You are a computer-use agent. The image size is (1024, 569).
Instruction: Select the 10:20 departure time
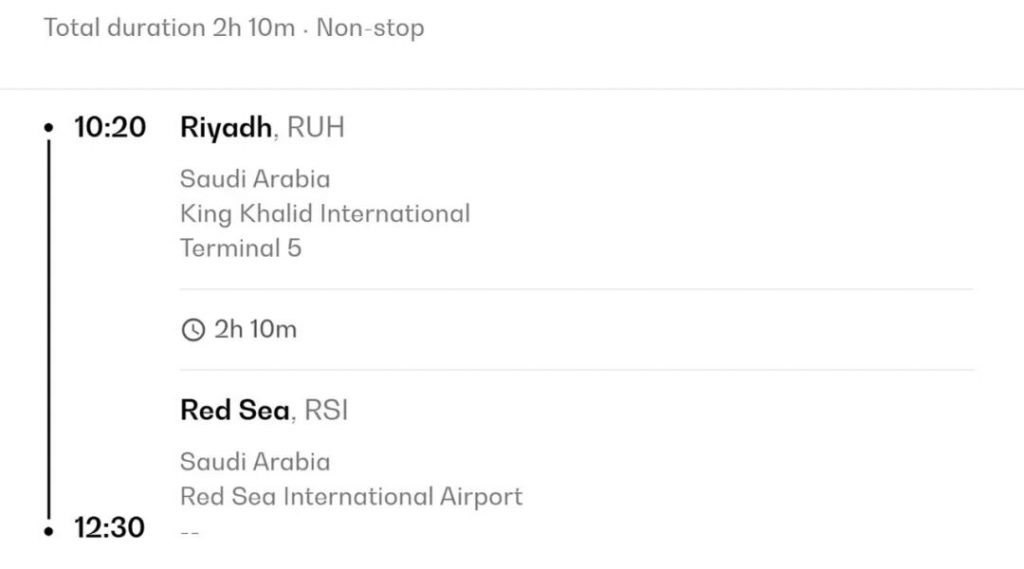tap(110, 128)
